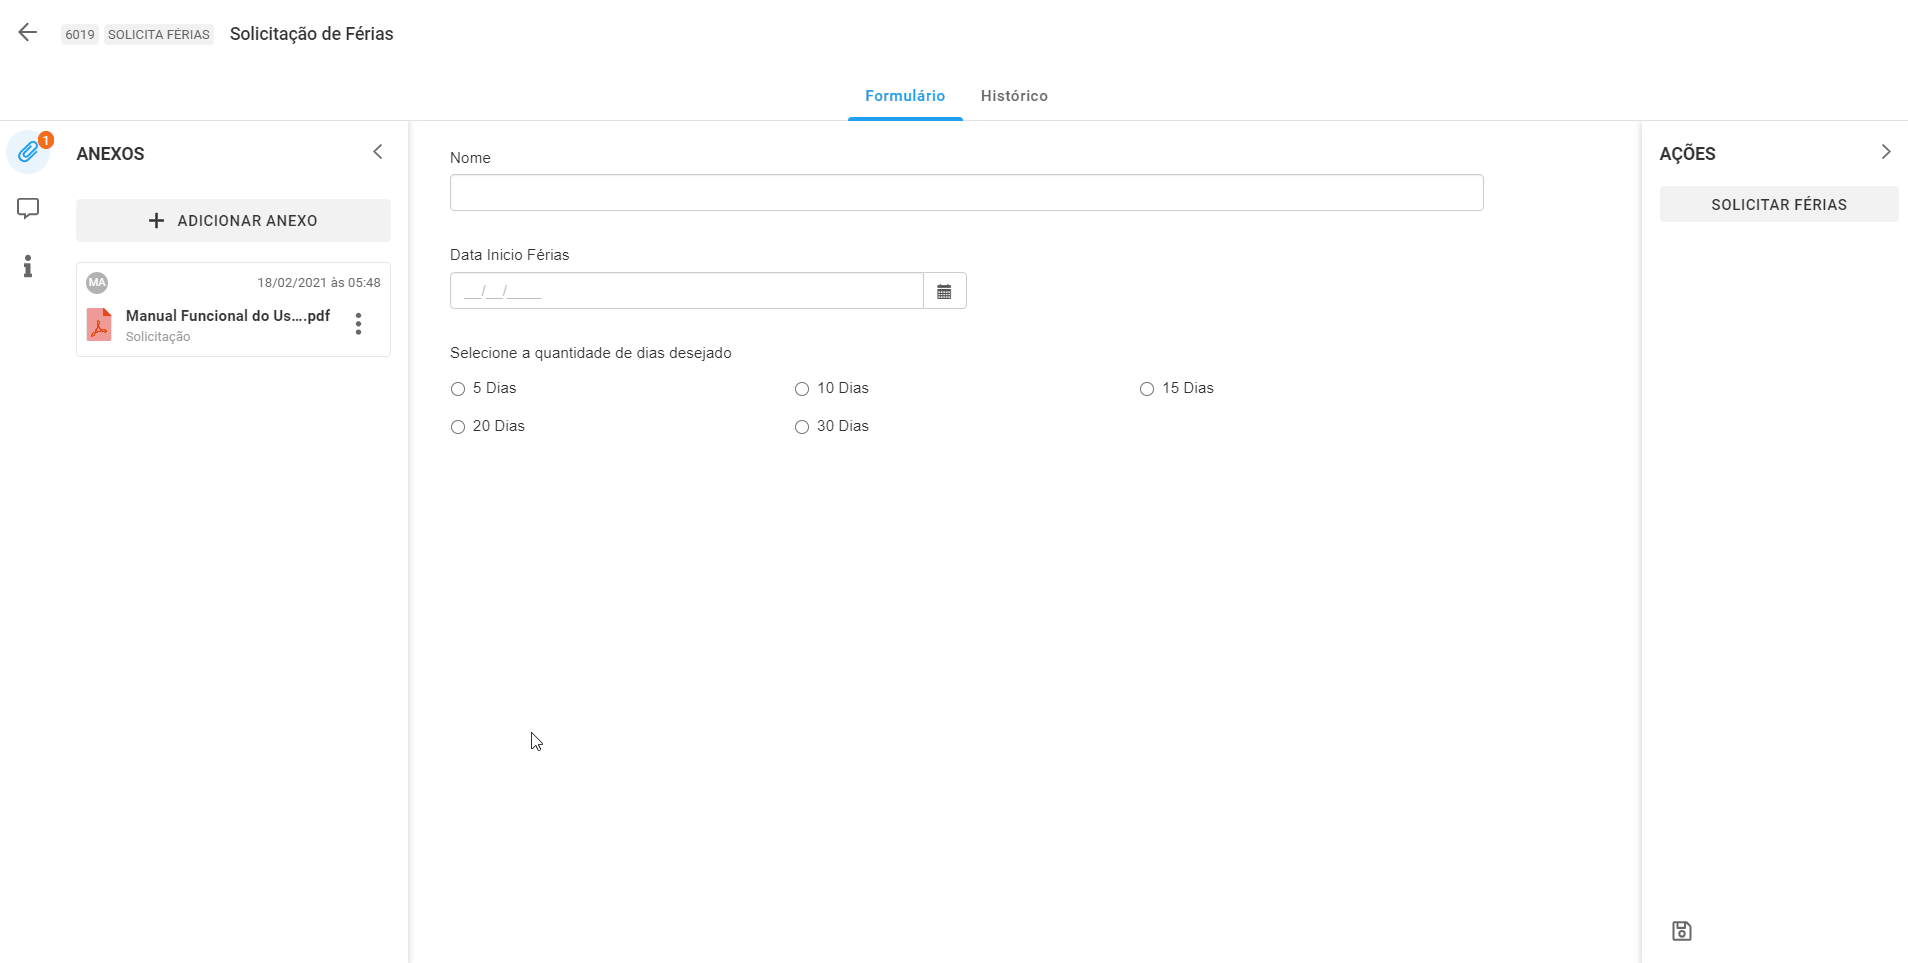The image size is (1908, 963).
Task: Click the save disk icon
Action: pyautogui.click(x=1682, y=931)
